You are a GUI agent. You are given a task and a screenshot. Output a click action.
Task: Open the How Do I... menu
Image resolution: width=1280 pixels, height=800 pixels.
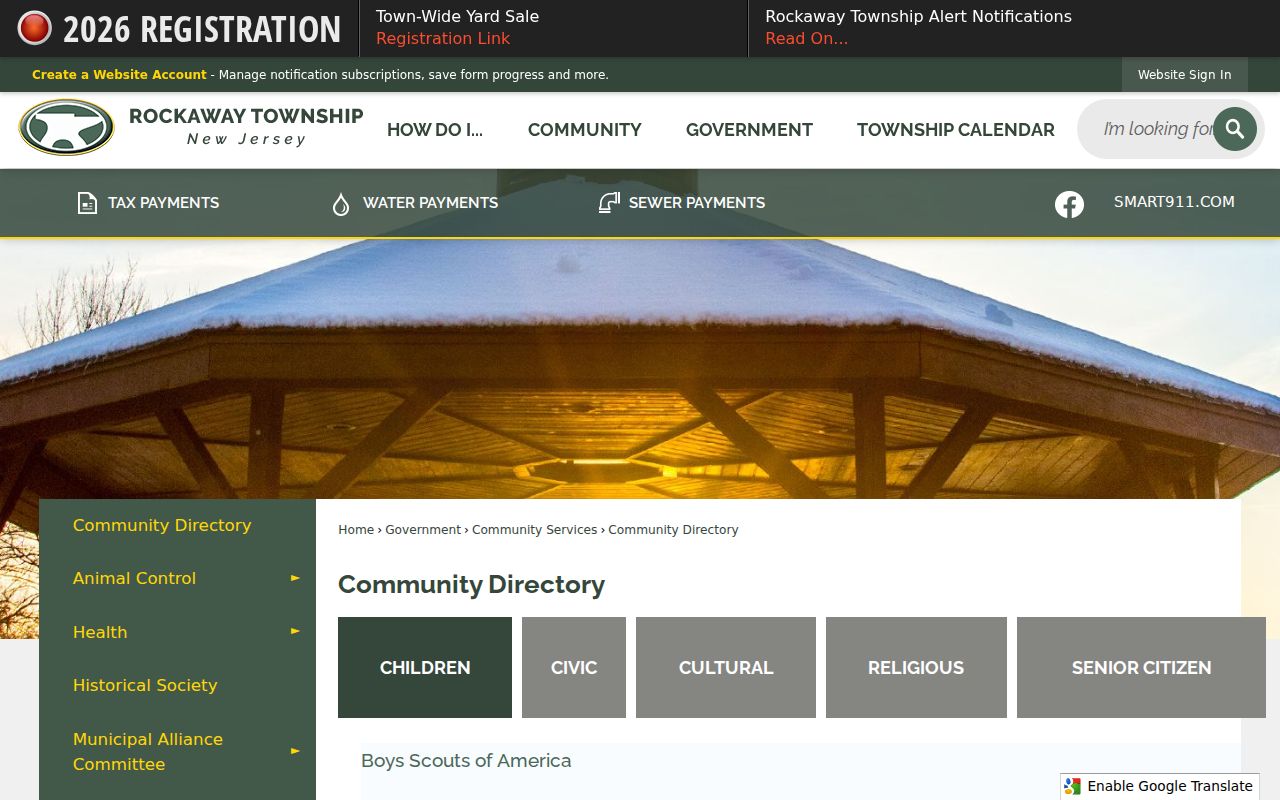click(x=435, y=130)
